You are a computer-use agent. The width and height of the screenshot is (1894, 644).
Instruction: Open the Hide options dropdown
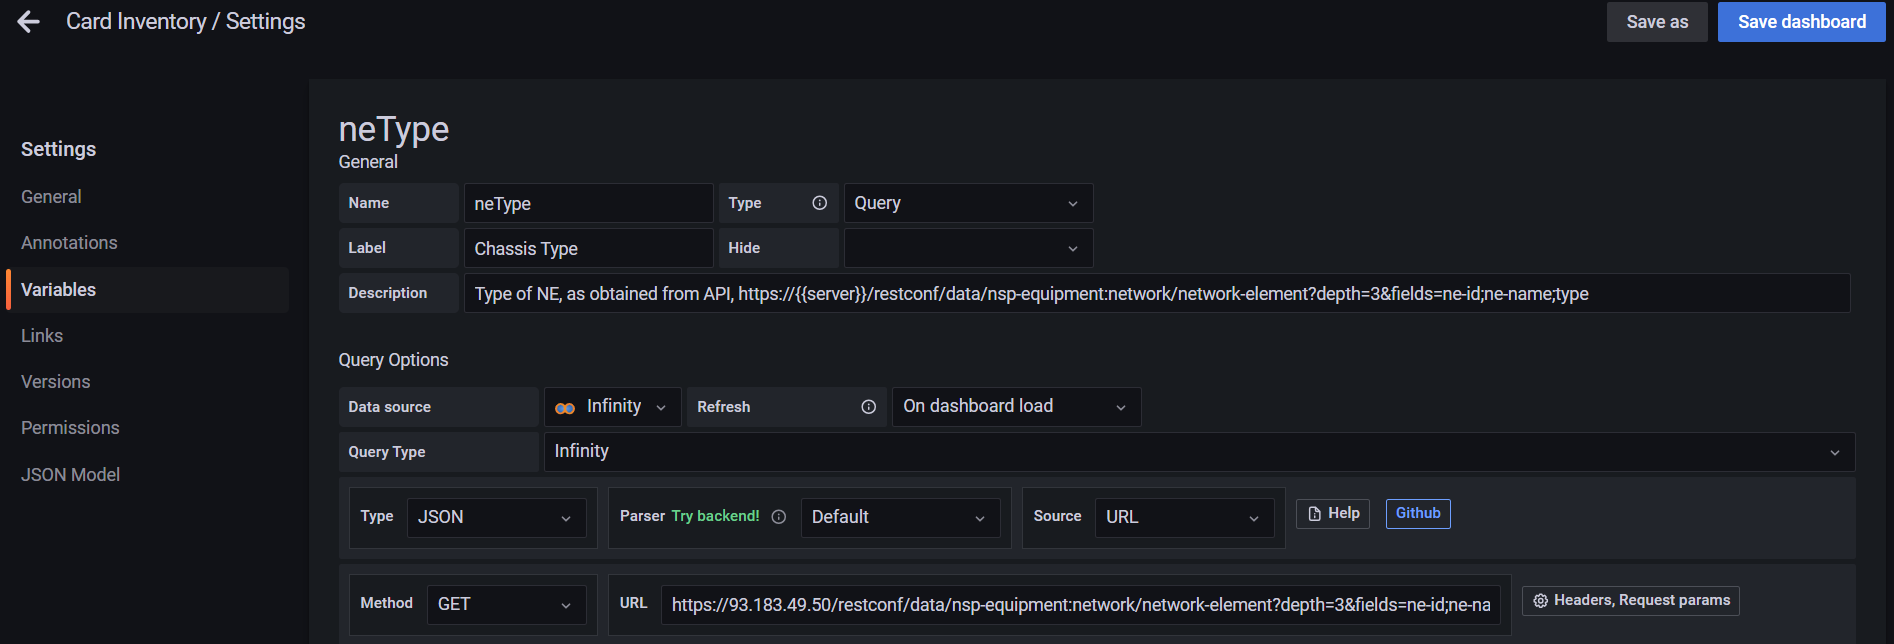click(x=968, y=248)
